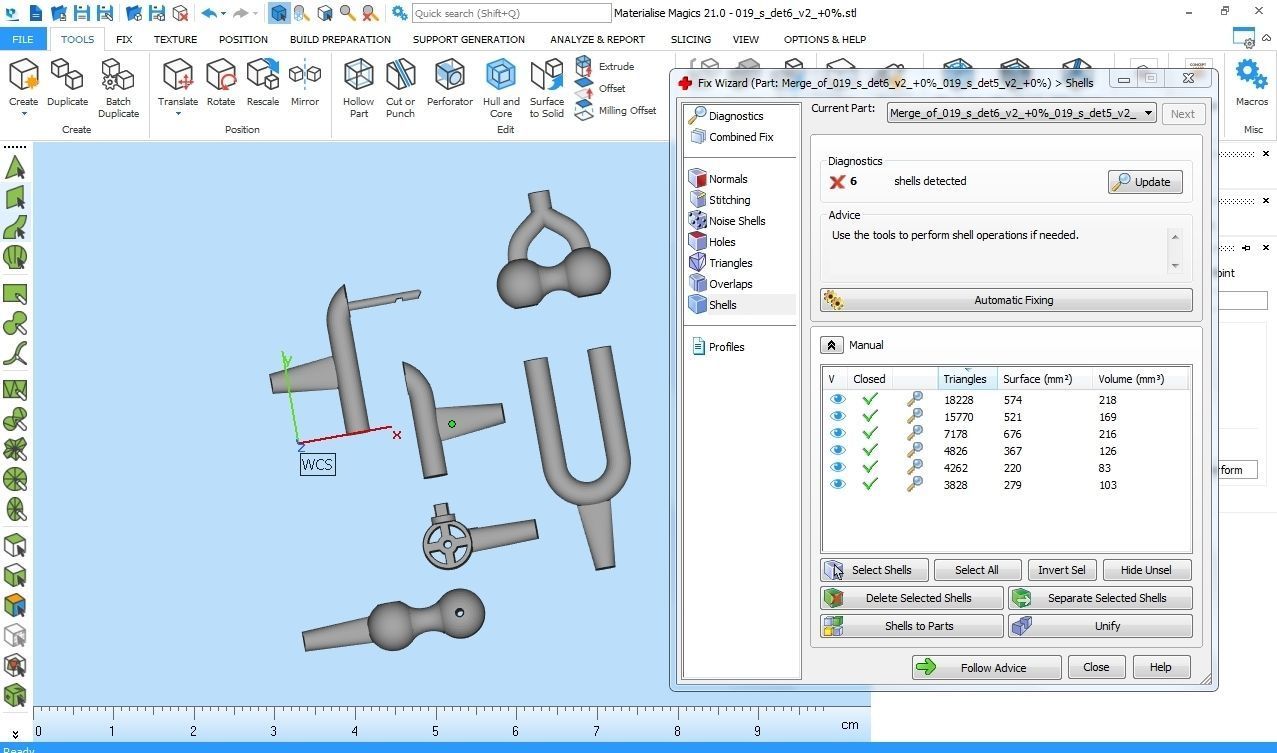Go to Triangles step in Fix Wizard
This screenshot has width=1277, height=753.
point(721,263)
